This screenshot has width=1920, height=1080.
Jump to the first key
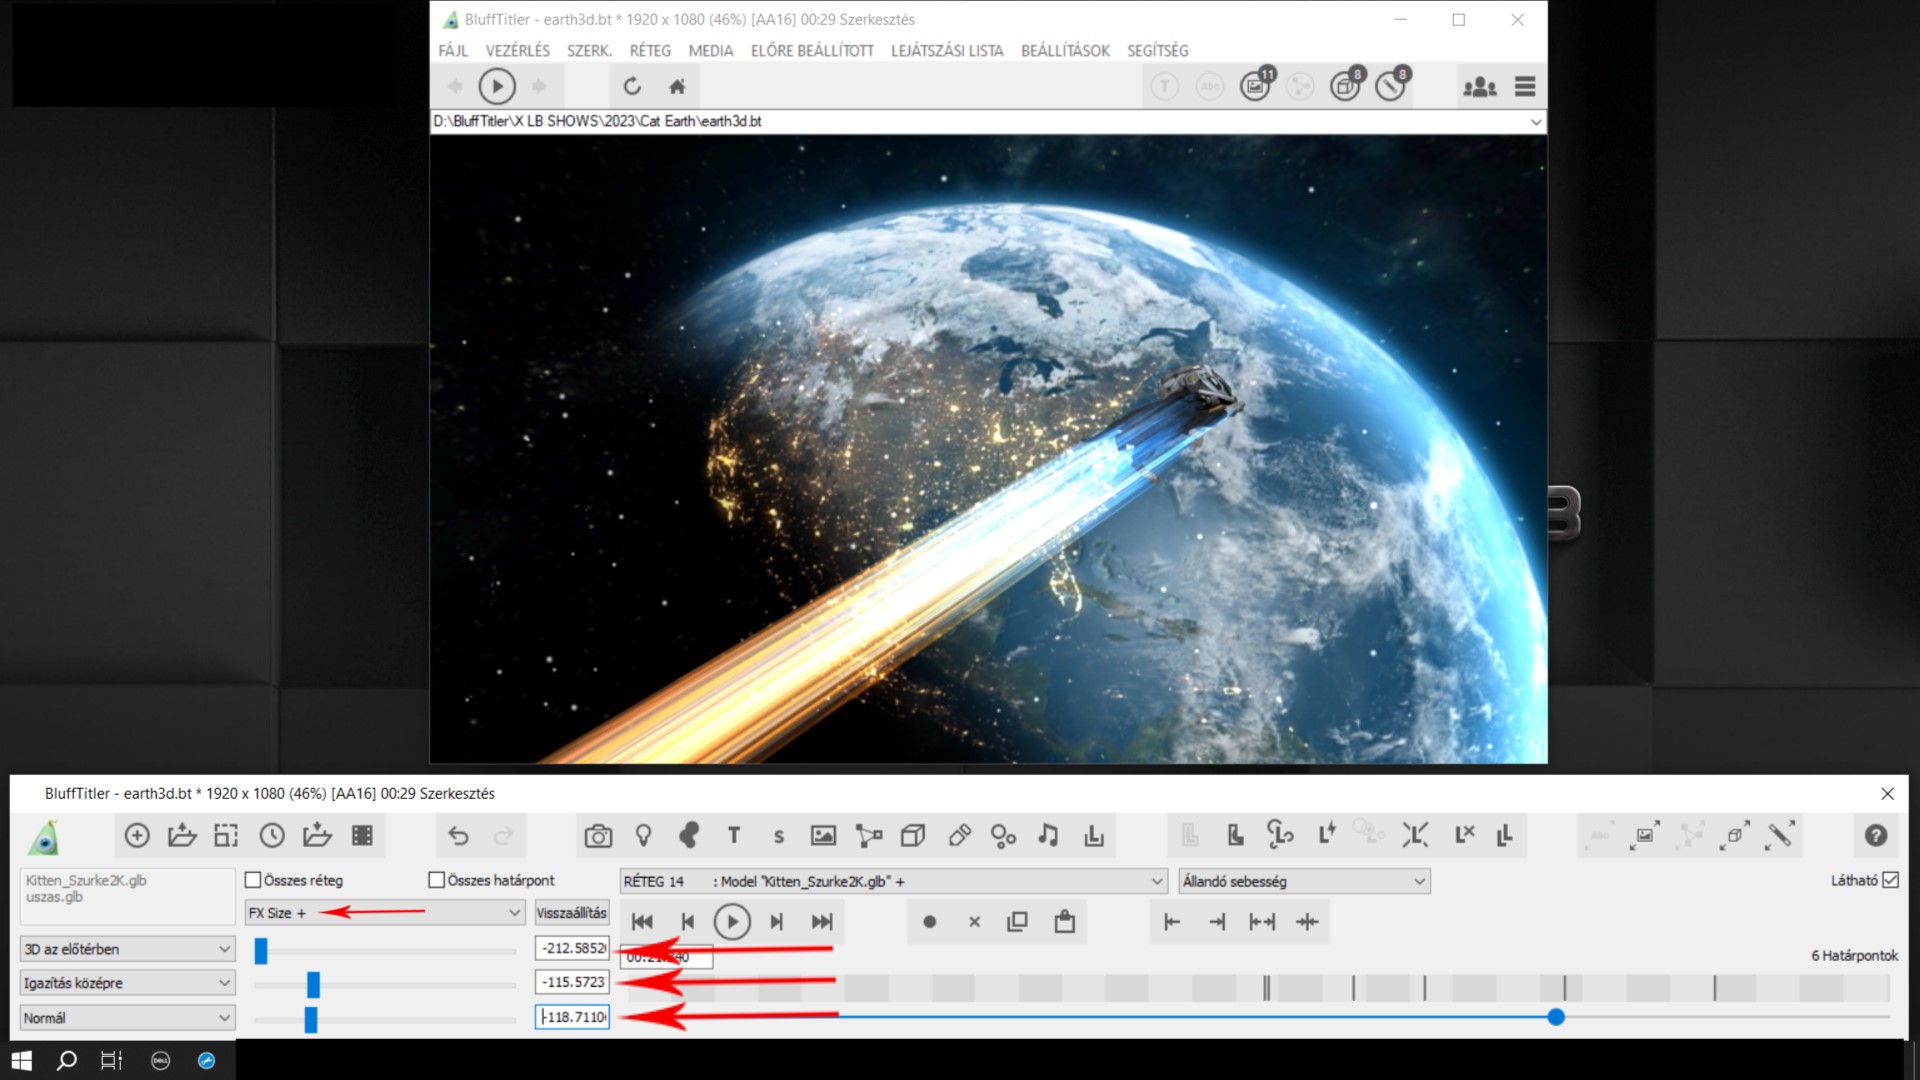642,922
